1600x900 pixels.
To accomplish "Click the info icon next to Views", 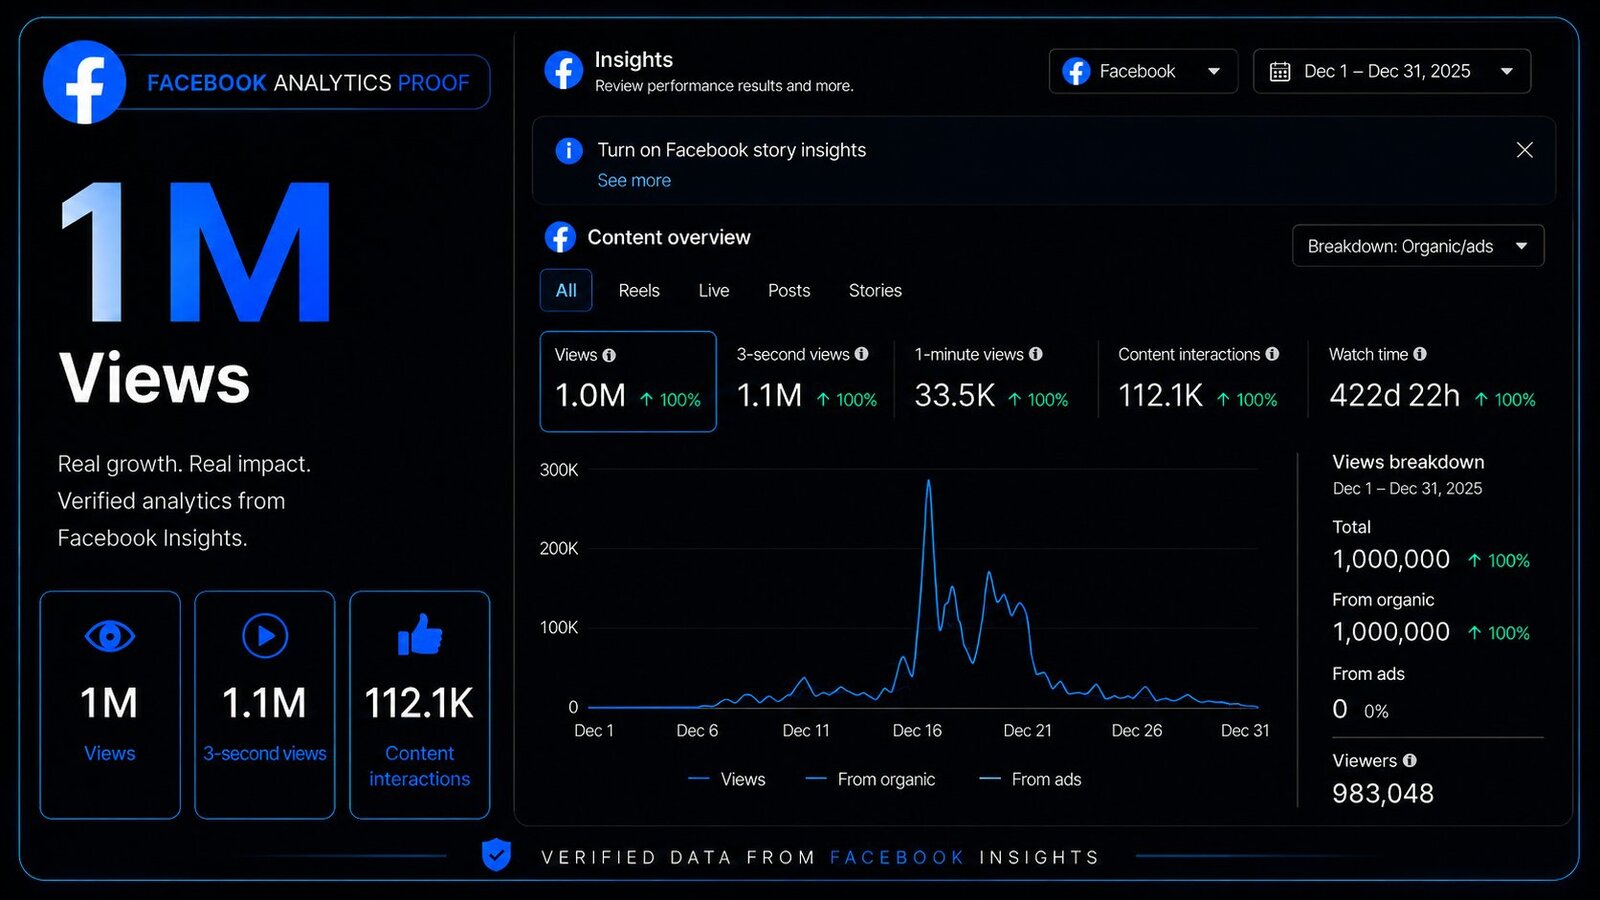I will [609, 355].
